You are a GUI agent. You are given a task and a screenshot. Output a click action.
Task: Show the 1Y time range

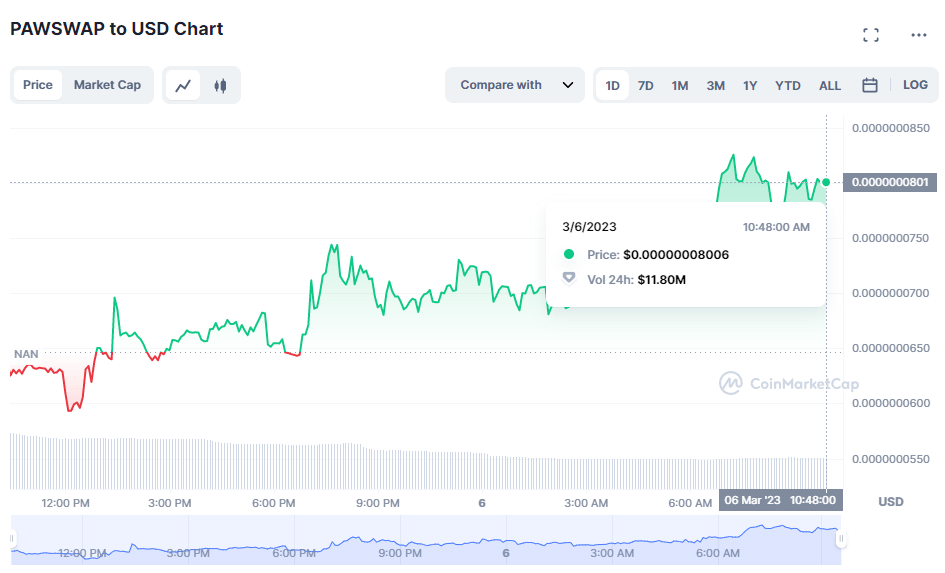pyautogui.click(x=750, y=86)
